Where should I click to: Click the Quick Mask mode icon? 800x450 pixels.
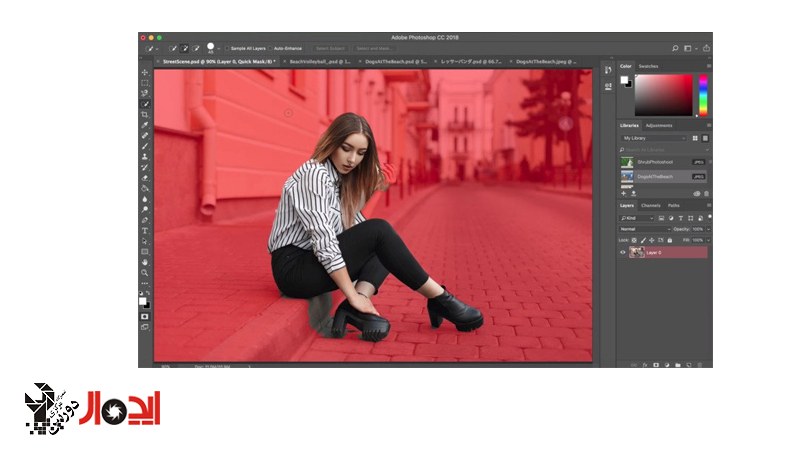145,316
